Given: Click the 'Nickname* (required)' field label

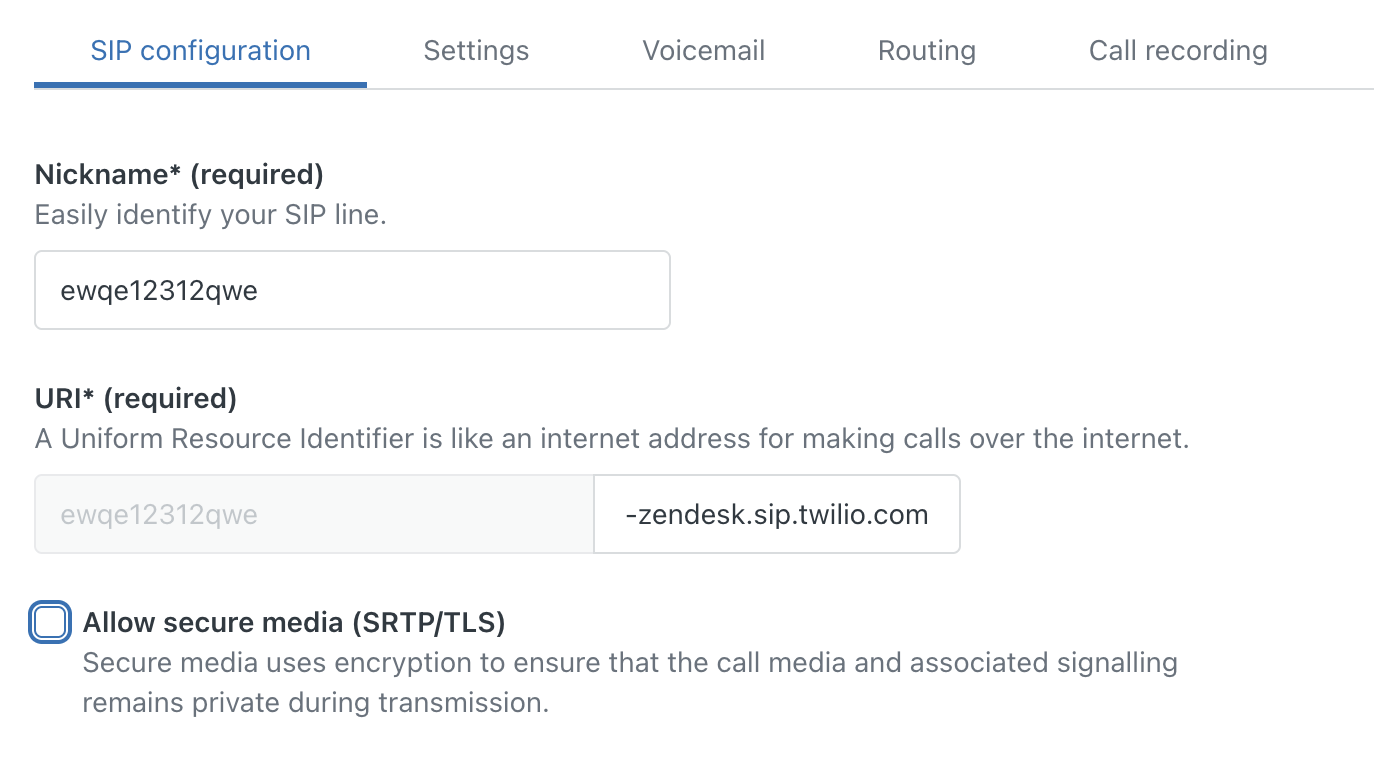Looking at the screenshot, I should (179, 175).
